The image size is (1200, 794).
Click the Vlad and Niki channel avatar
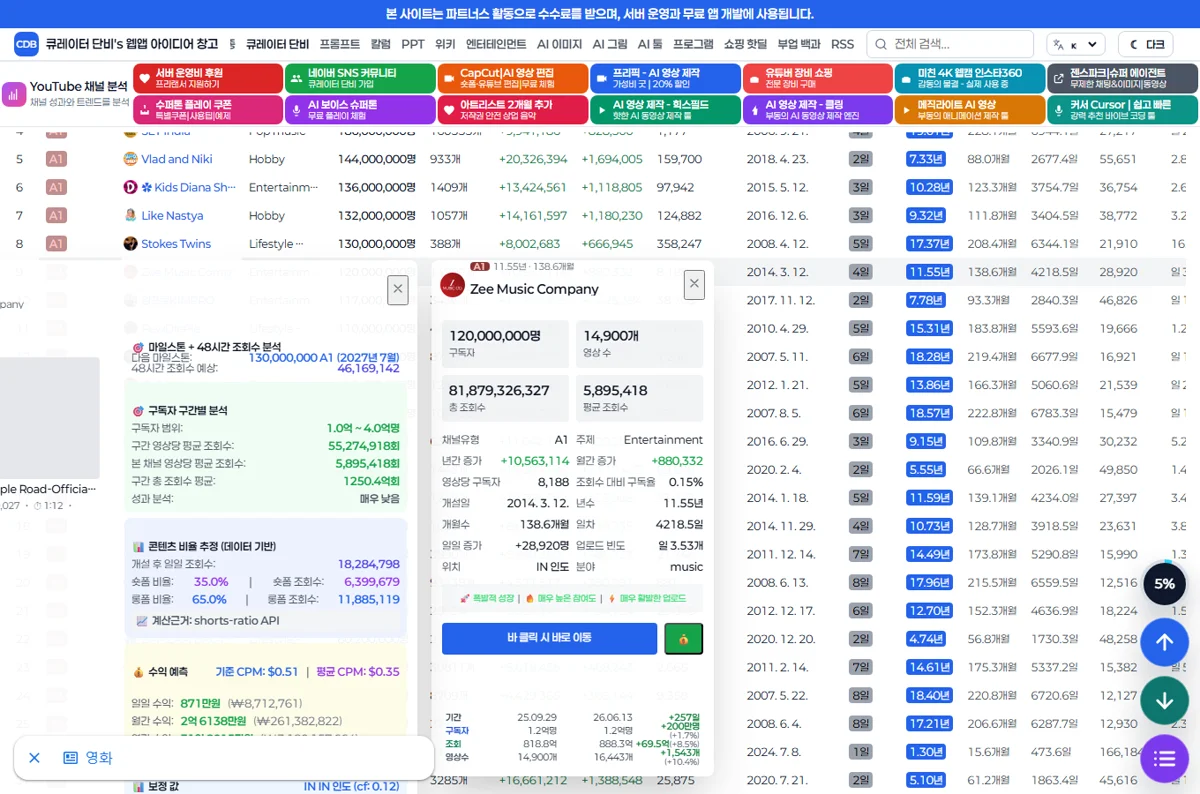tap(130, 159)
